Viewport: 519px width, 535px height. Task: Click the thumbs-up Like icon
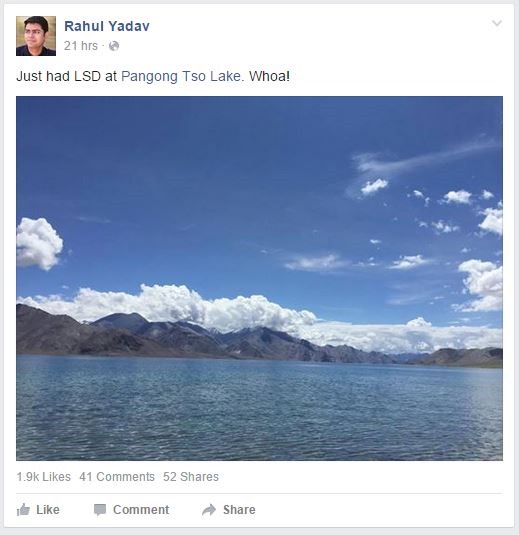coord(23,510)
